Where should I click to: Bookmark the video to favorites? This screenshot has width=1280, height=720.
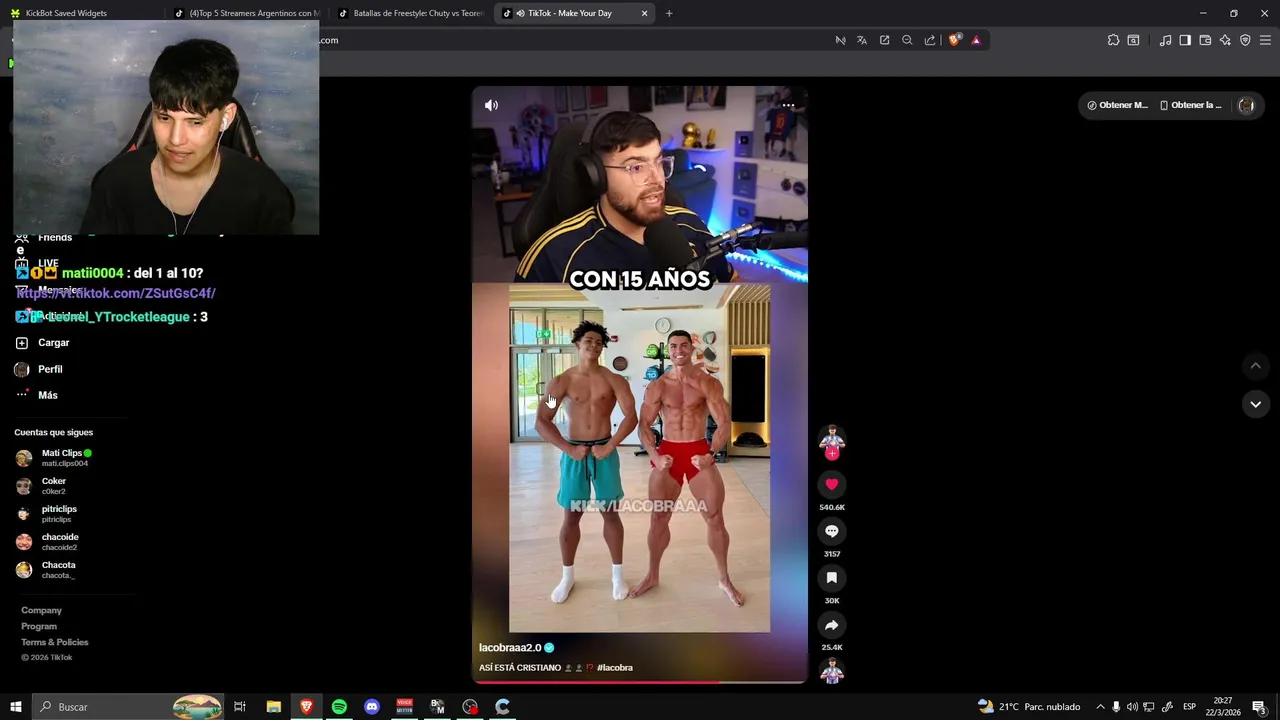(831, 578)
